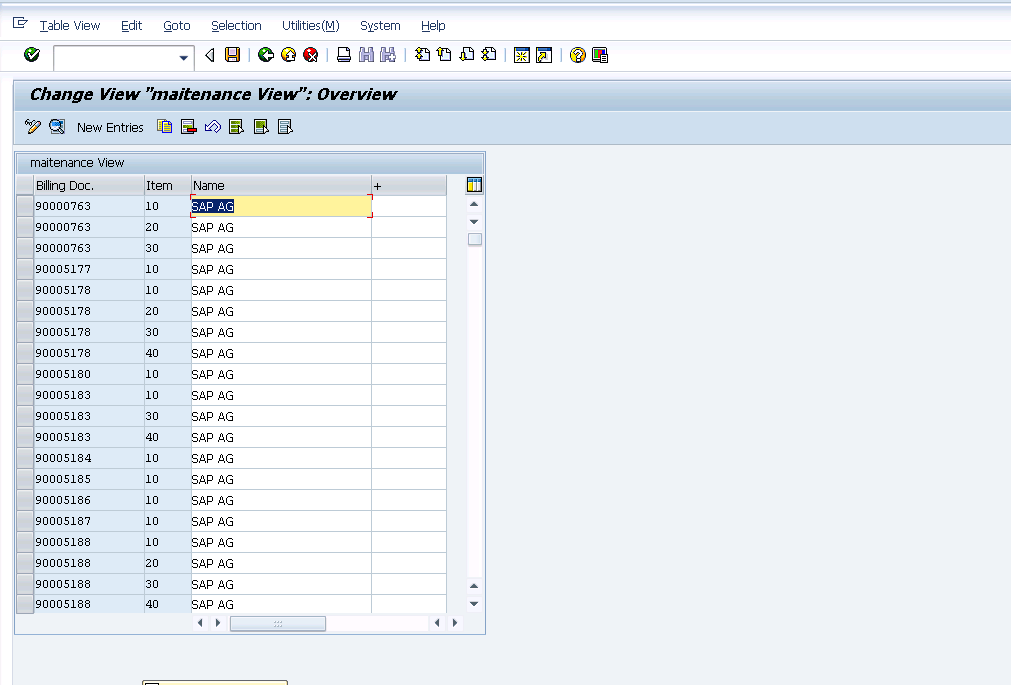Click the plus column header

409,185
